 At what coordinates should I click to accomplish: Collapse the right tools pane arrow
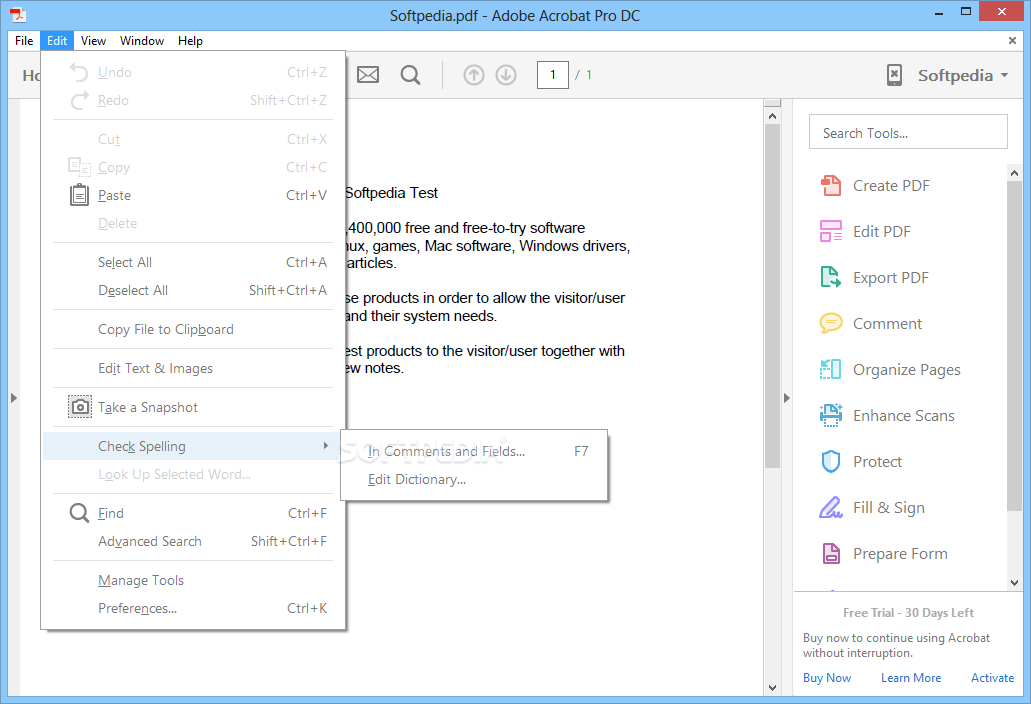coord(786,398)
